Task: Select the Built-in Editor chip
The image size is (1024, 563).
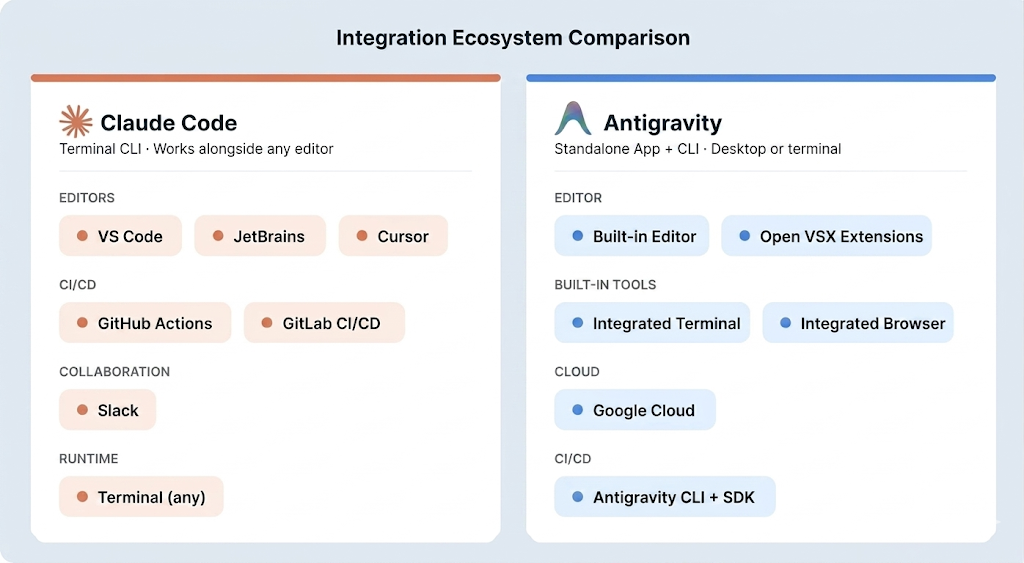Action: point(632,236)
